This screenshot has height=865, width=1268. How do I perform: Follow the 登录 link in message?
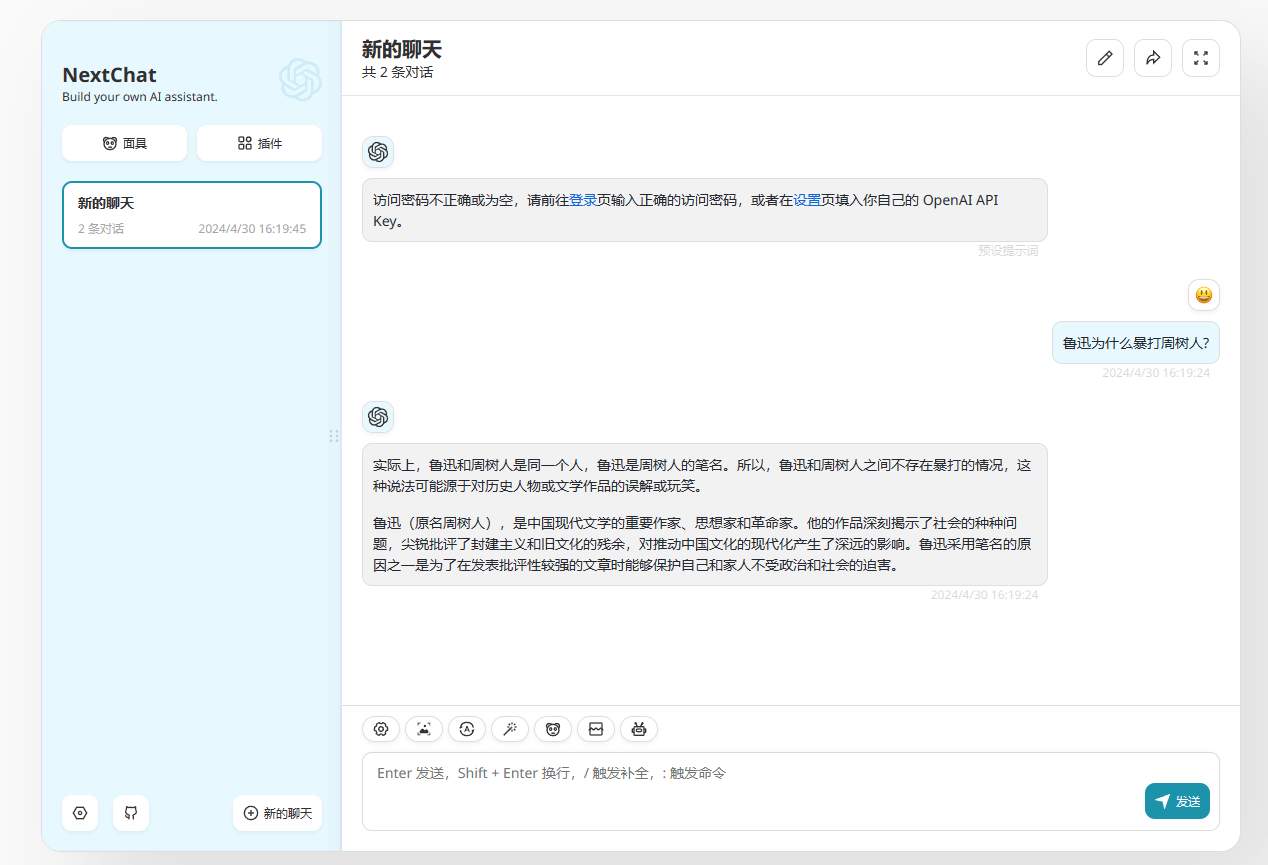click(x=583, y=200)
